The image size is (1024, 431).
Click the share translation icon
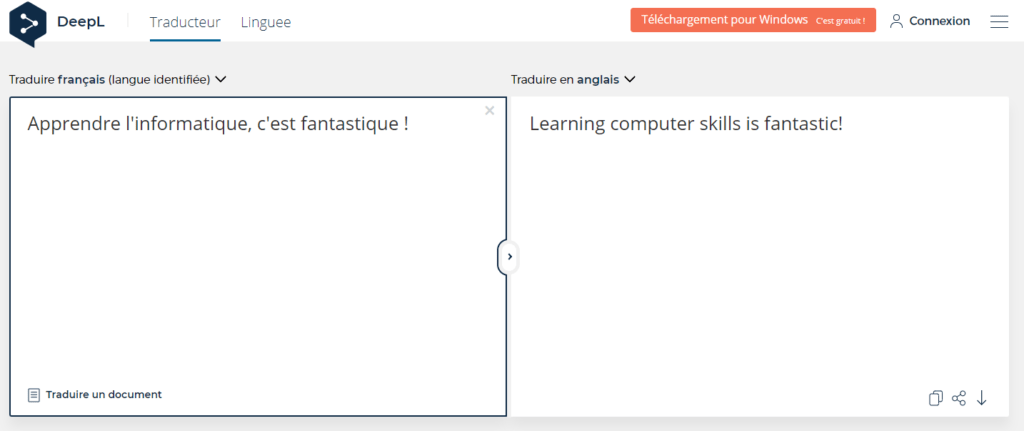tap(959, 398)
